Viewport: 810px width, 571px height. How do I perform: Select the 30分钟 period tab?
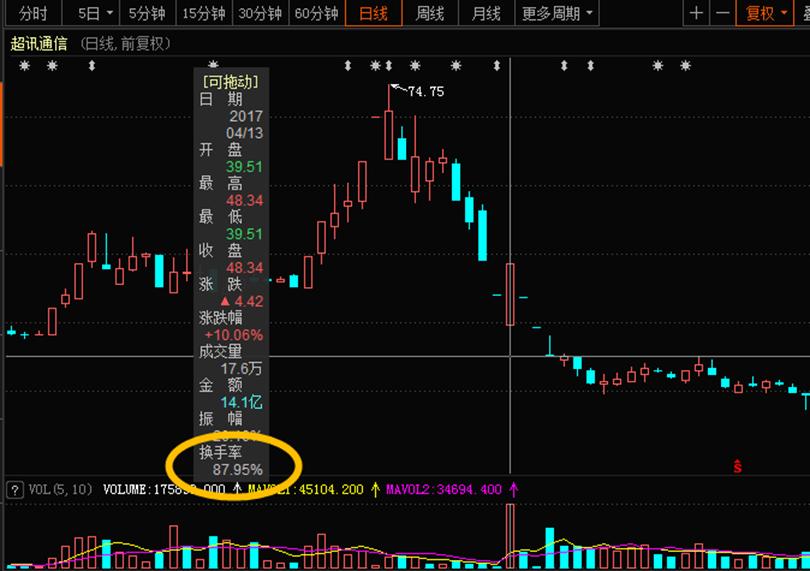pos(260,13)
